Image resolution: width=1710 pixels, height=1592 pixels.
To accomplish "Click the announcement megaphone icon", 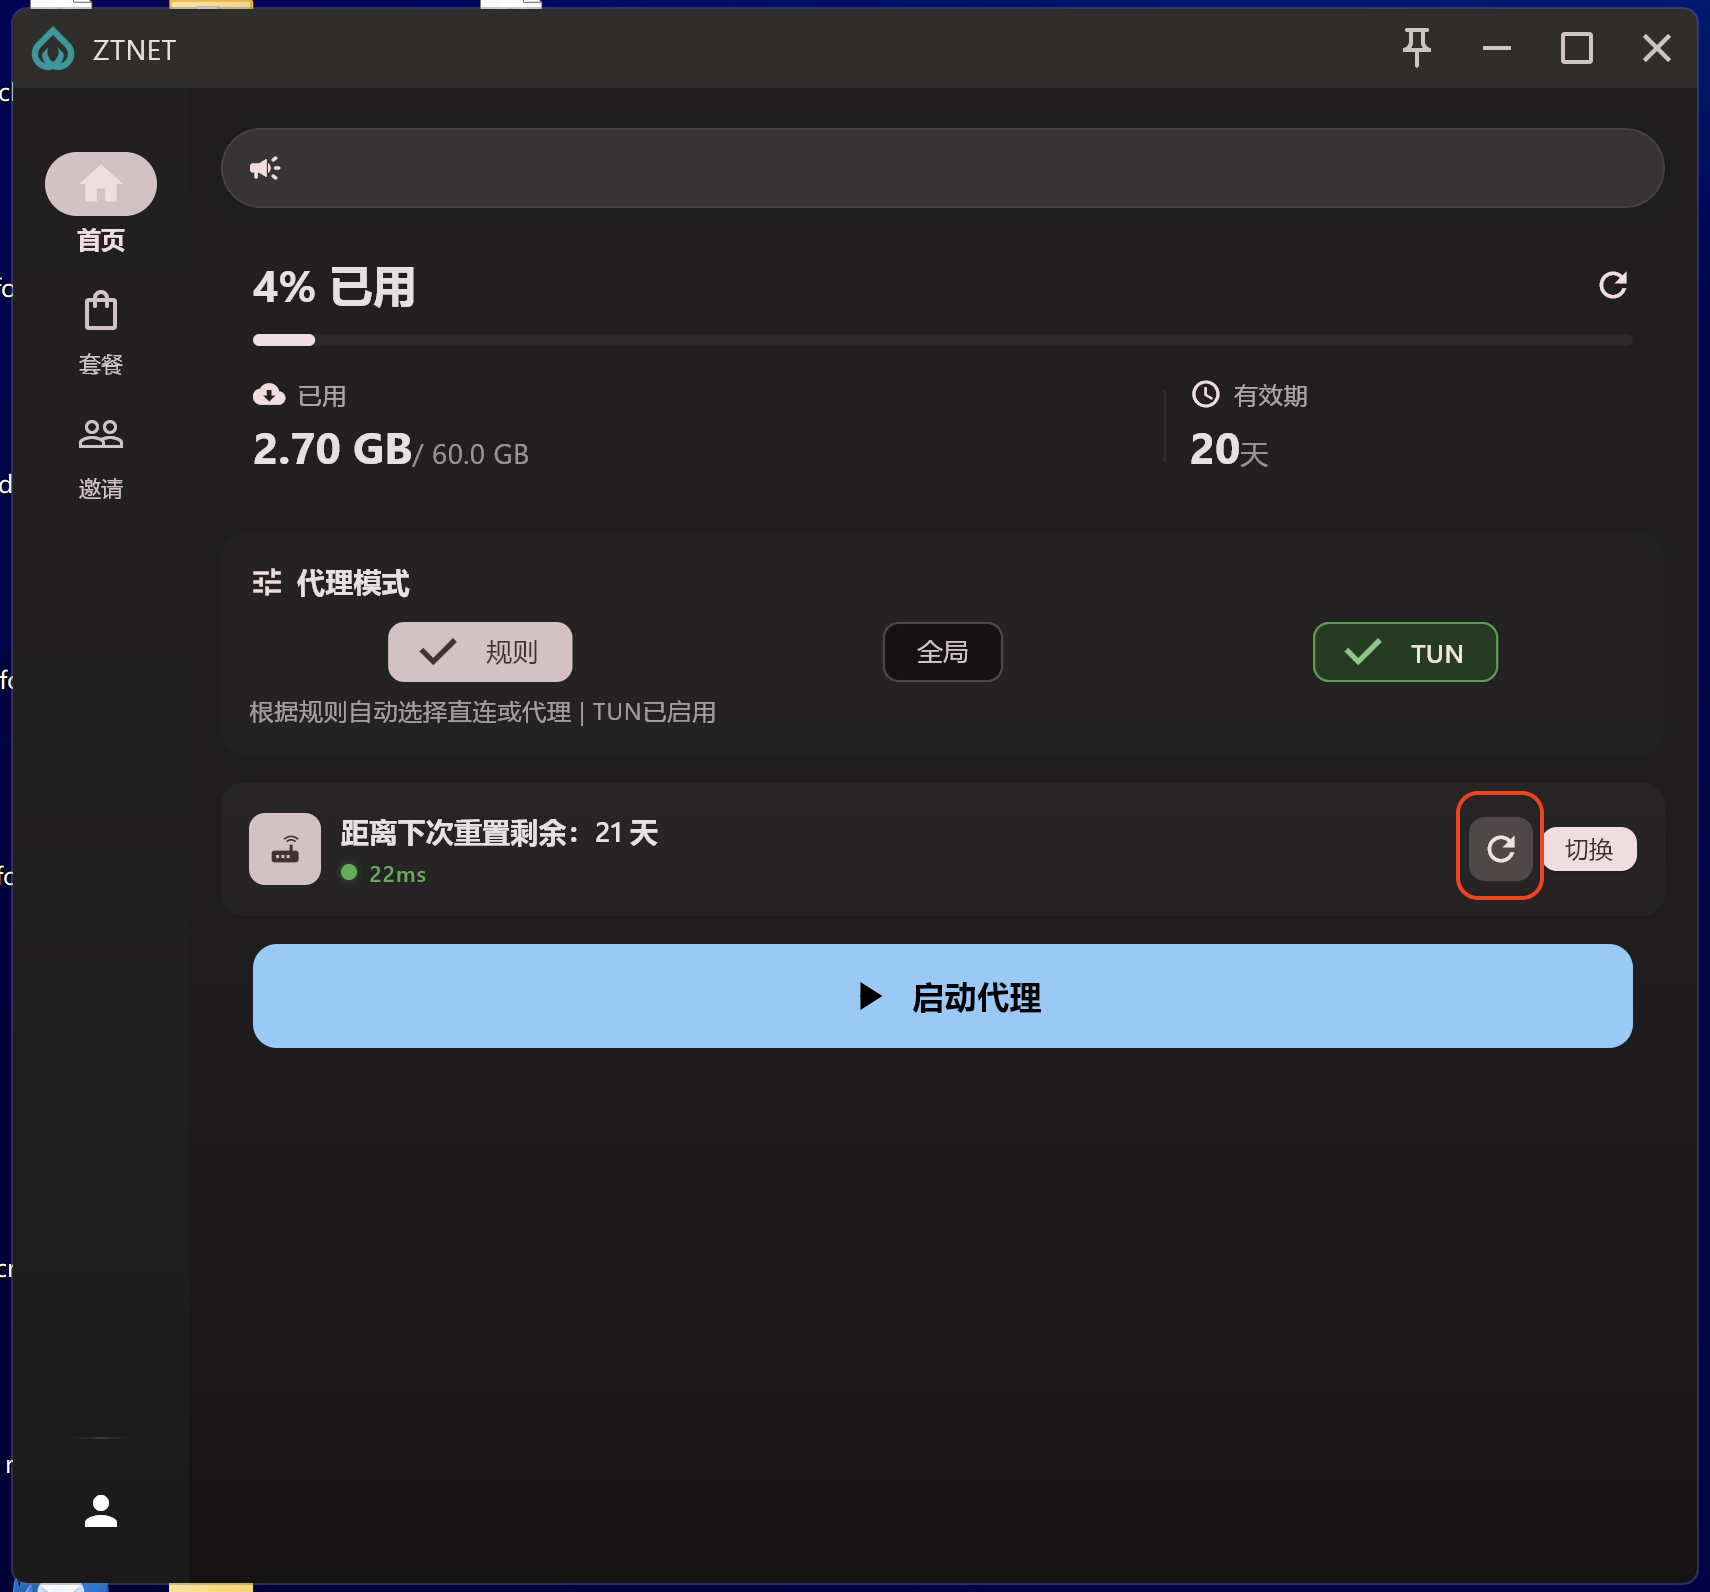I will pos(265,168).
